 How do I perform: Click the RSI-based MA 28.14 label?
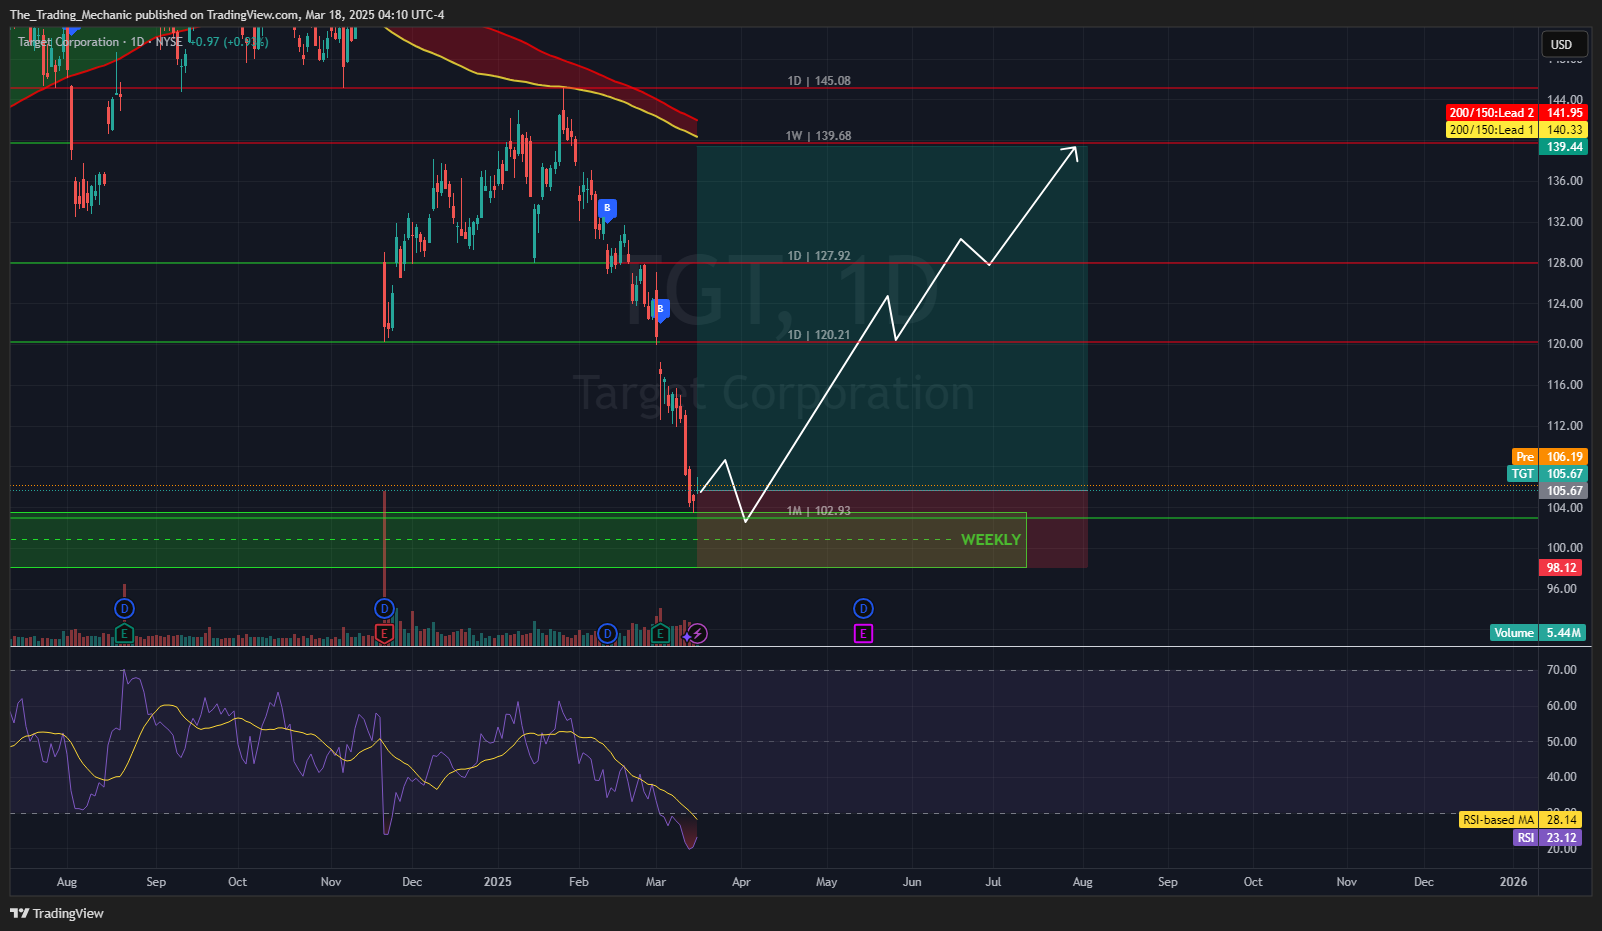(x=1522, y=820)
